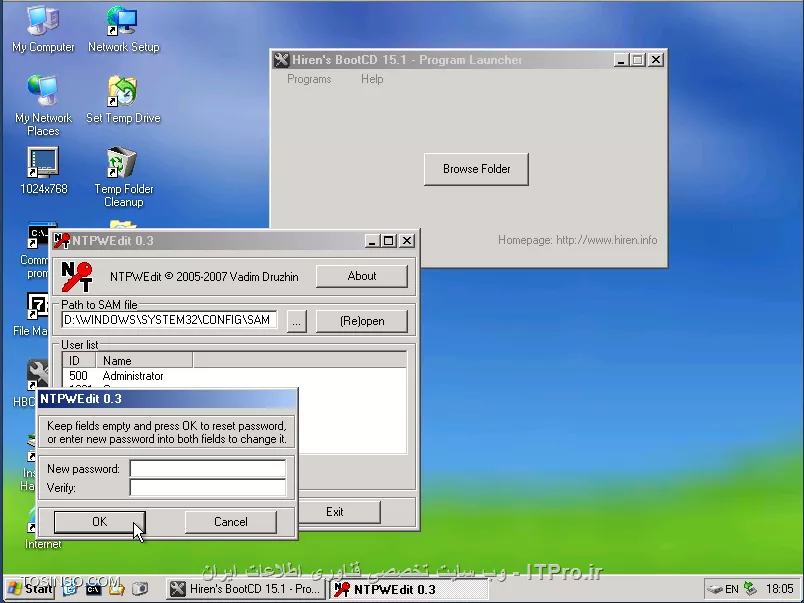Viewport: 804px width, 603px height.
Task: Click the camera quick launch icon
Action: click(x=139, y=589)
